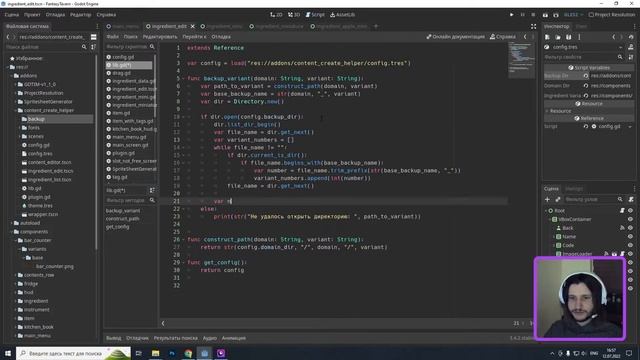Toggle alphabetical sort of methods list
Screen dimensions: 640x360
[152, 191]
